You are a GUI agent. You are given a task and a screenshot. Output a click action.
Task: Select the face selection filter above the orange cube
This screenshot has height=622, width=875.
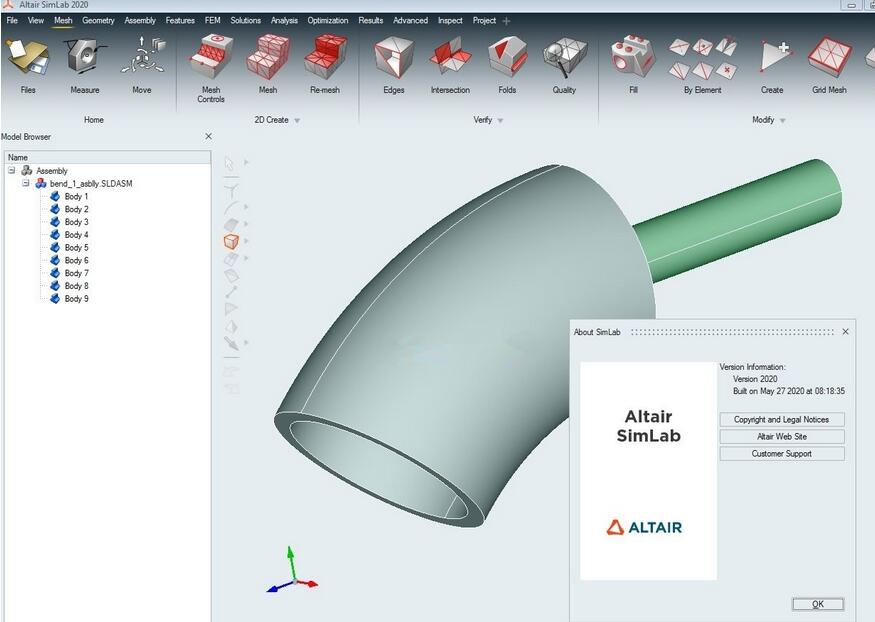[231, 225]
